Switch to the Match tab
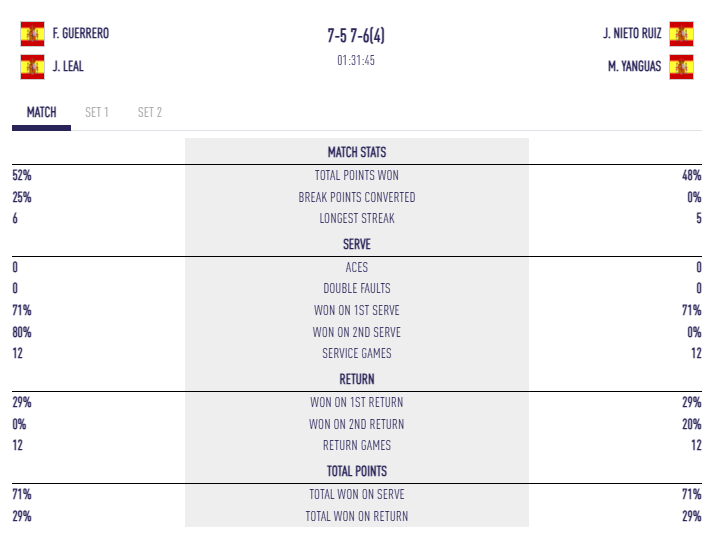Viewport: 708px width, 539px height. coord(41,112)
